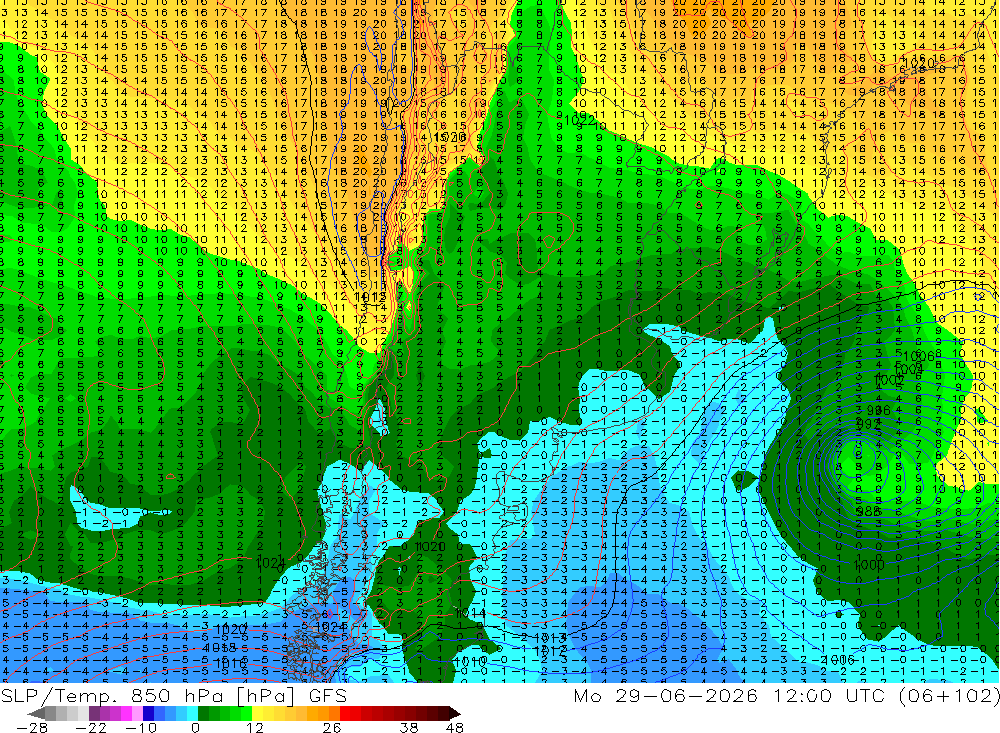This screenshot has height=733, width=1000.
Task: Click the forecast date "Mo 29-06-2026"
Action: pyautogui.click(x=666, y=695)
